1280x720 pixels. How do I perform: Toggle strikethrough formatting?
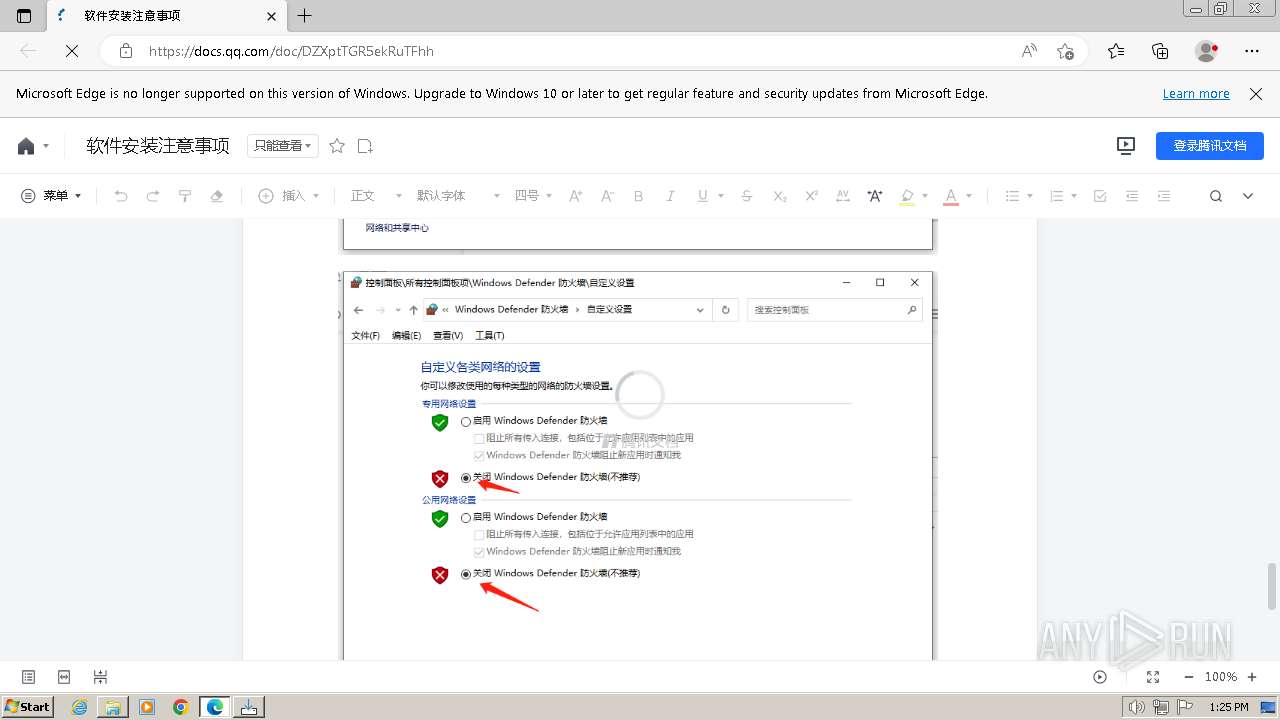pyautogui.click(x=747, y=196)
